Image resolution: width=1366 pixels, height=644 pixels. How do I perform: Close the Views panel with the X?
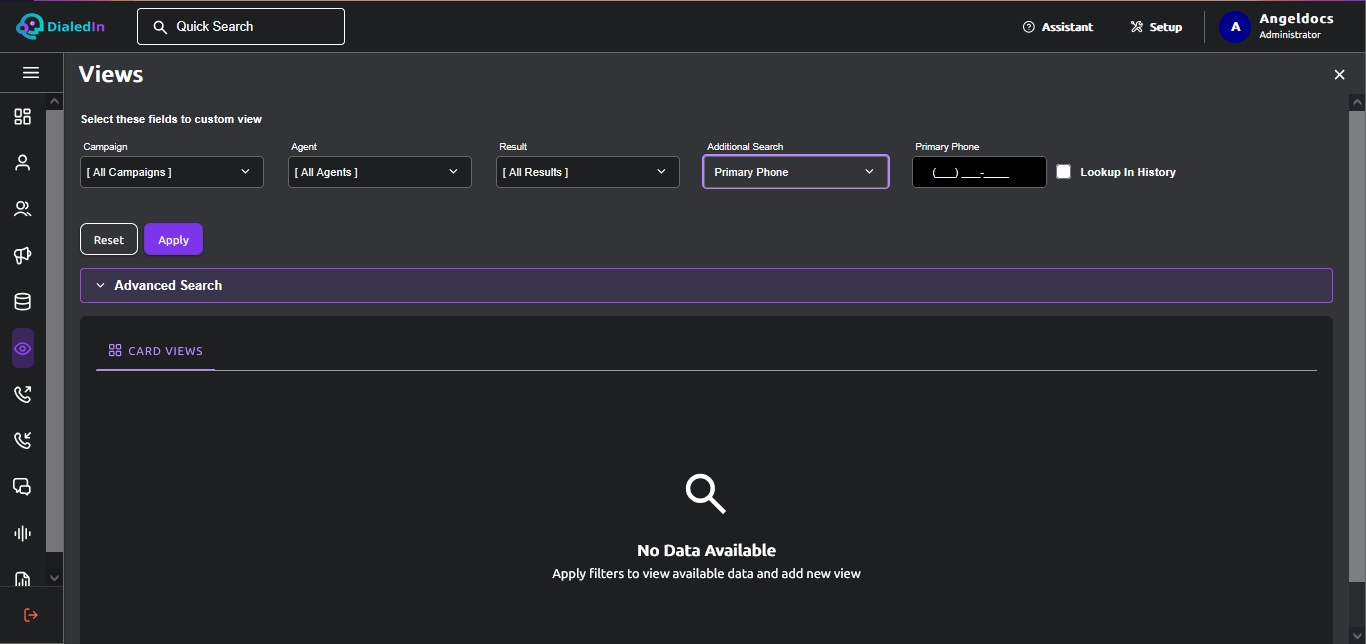(x=1339, y=75)
